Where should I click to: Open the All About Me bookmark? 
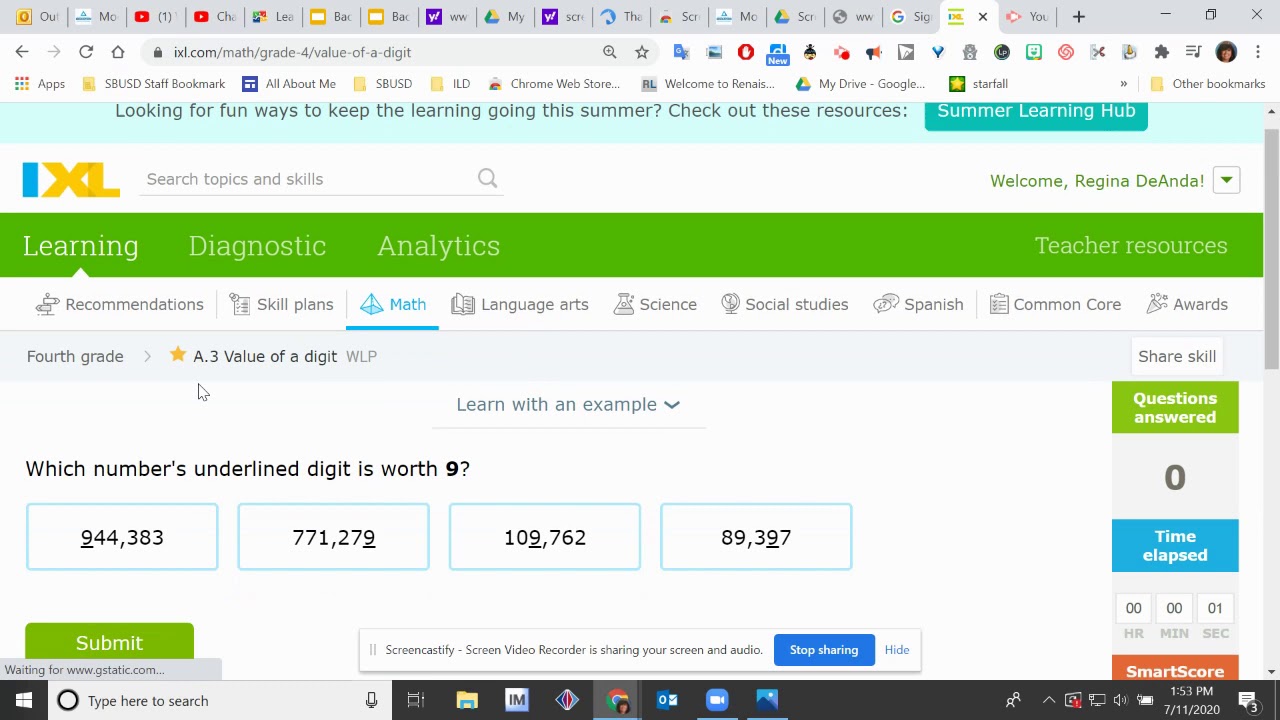[x=289, y=84]
